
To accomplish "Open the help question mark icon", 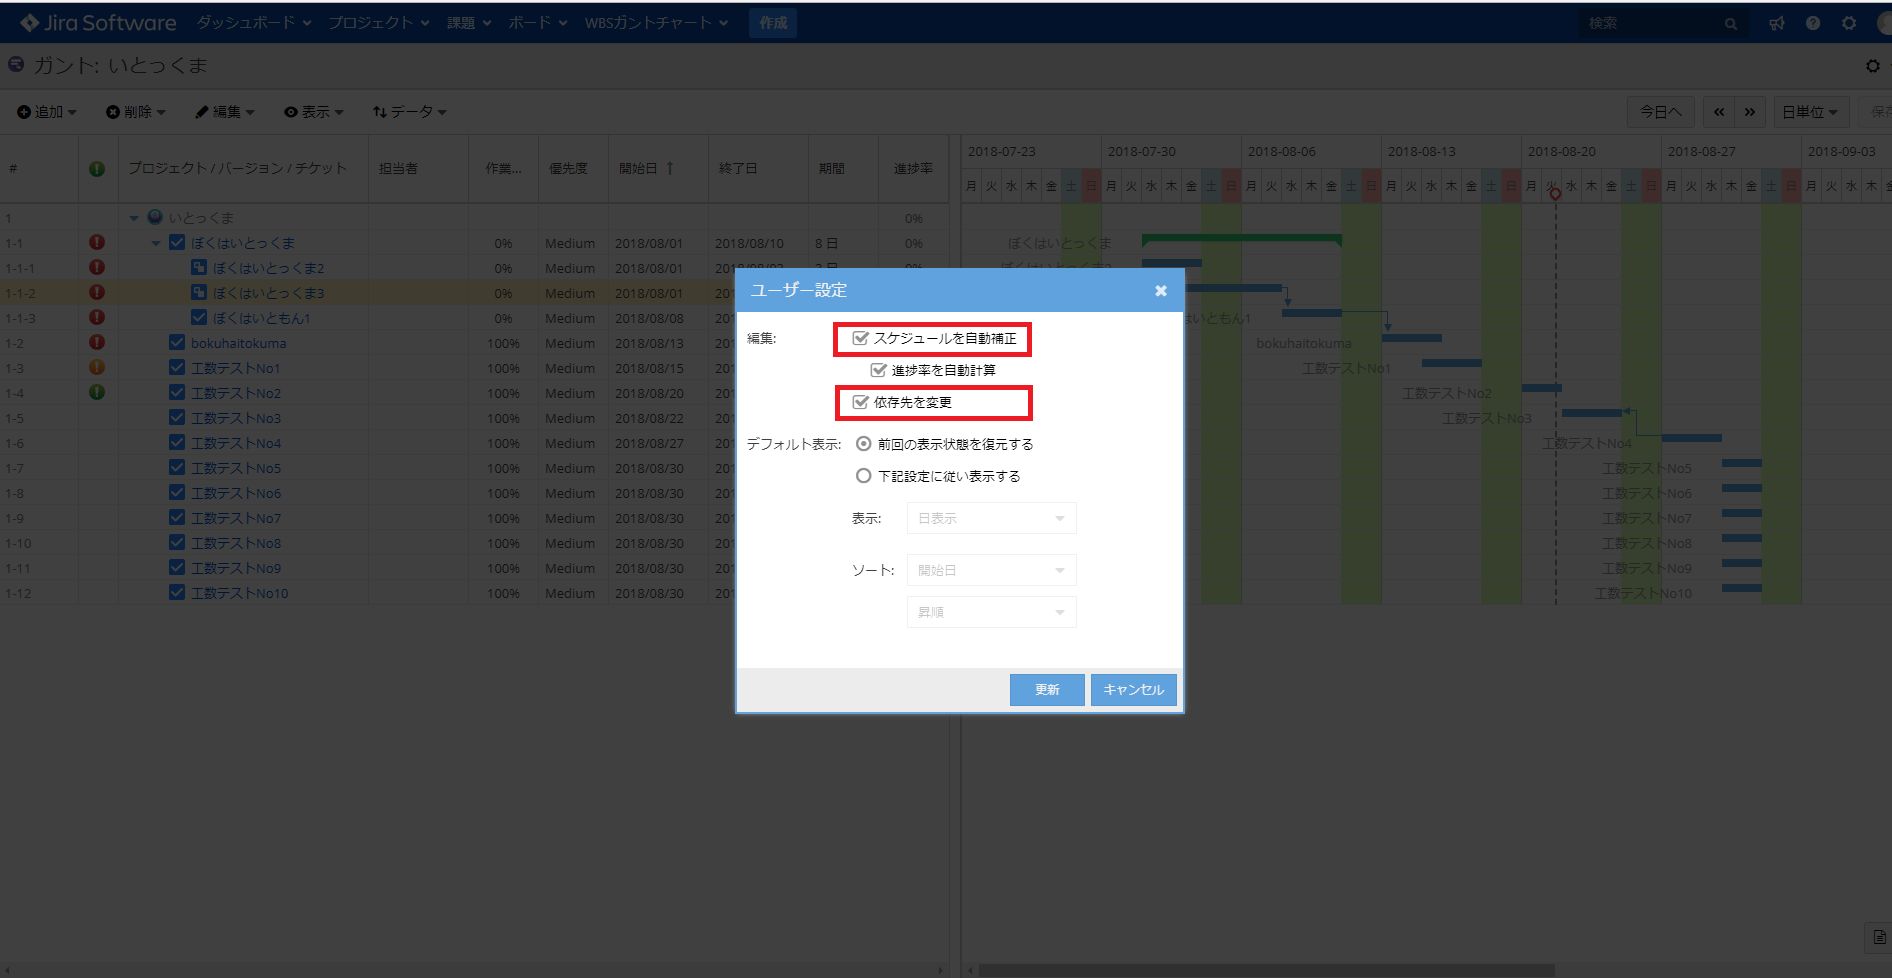I will [1813, 23].
